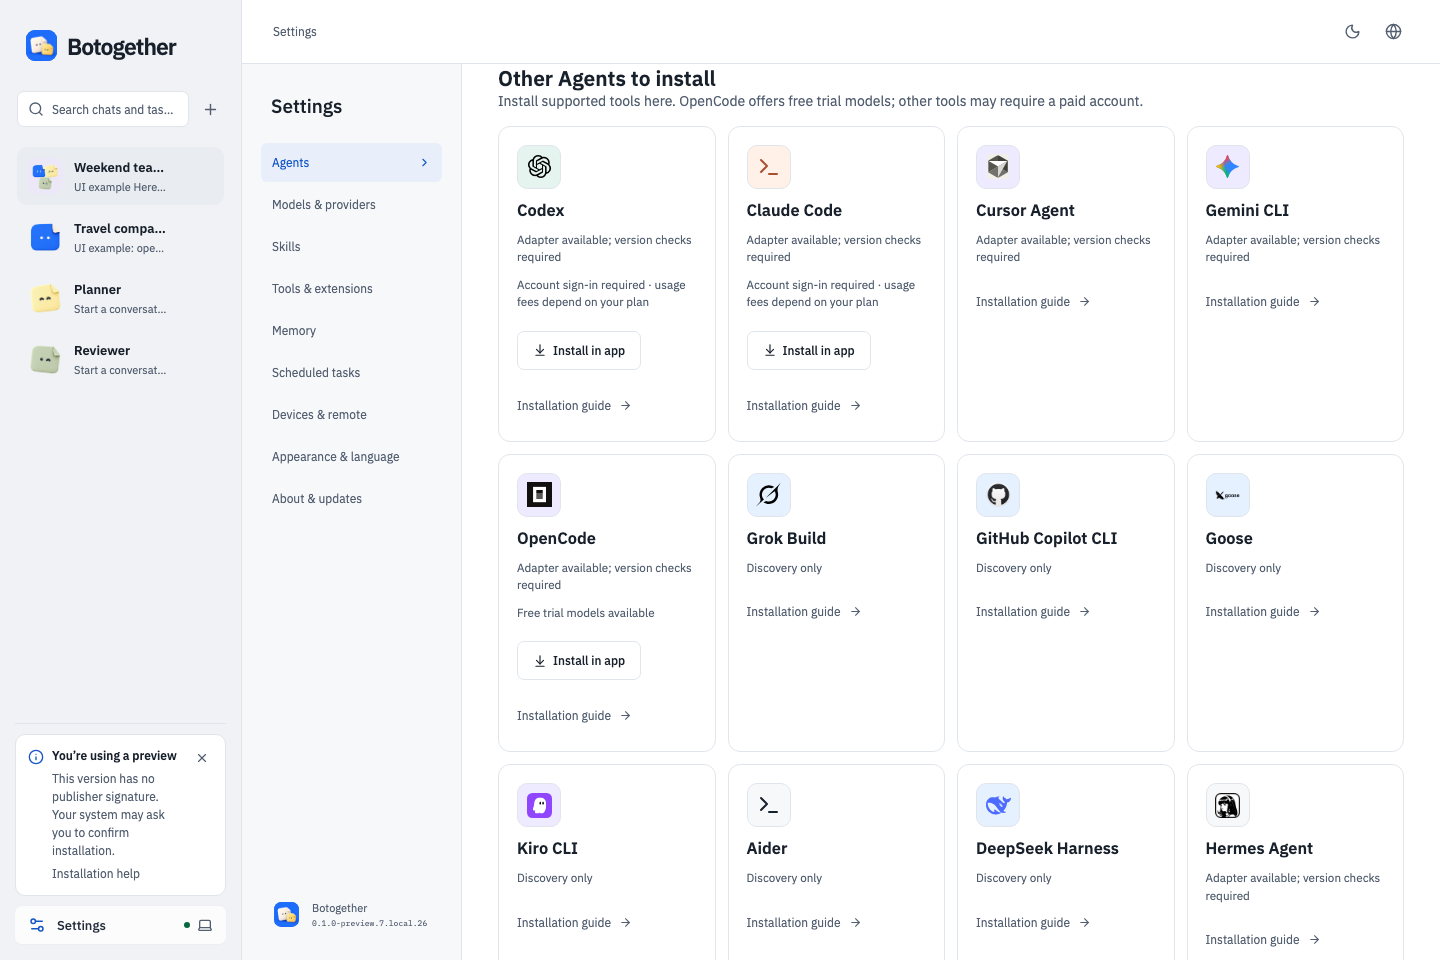1440x960 pixels.
Task: Click the Gemini CLI star icon
Action: [x=1228, y=167]
